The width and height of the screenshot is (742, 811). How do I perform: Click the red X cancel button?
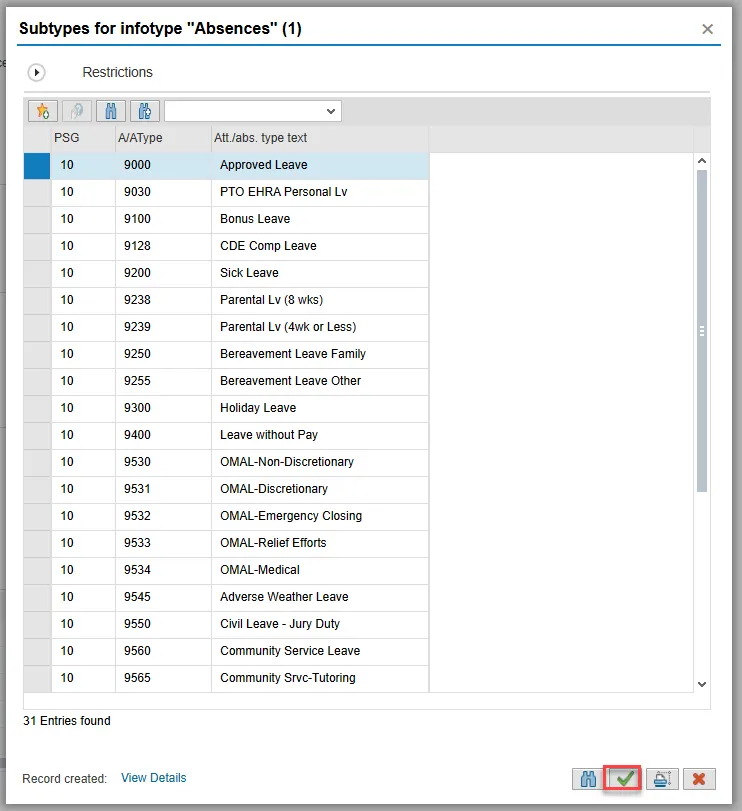coord(698,778)
